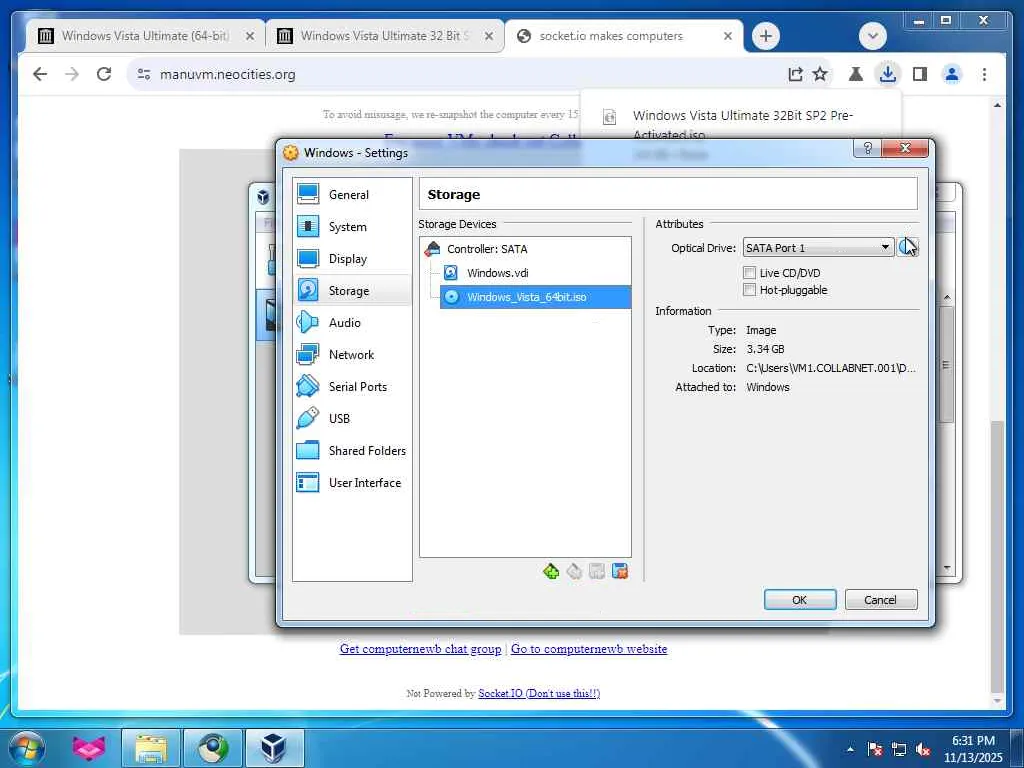Follow the Go to computernewb website link
1024x768 pixels.
[x=589, y=649]
